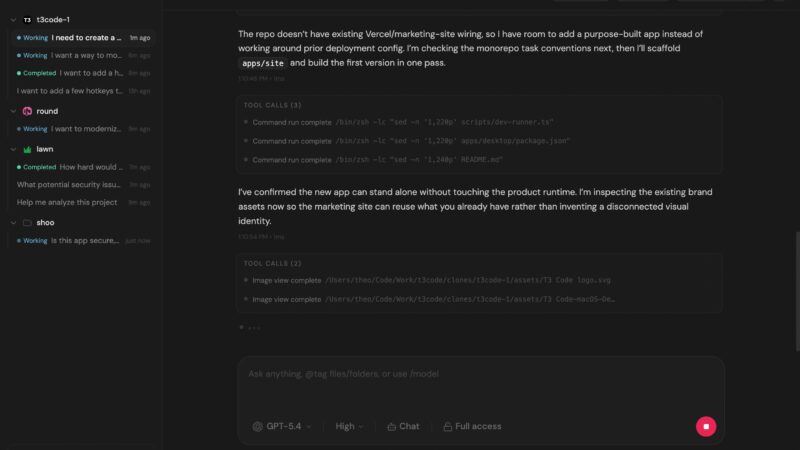Click the shoo folder icon
This screenshot has width=800, height=450.
(27, 223)
